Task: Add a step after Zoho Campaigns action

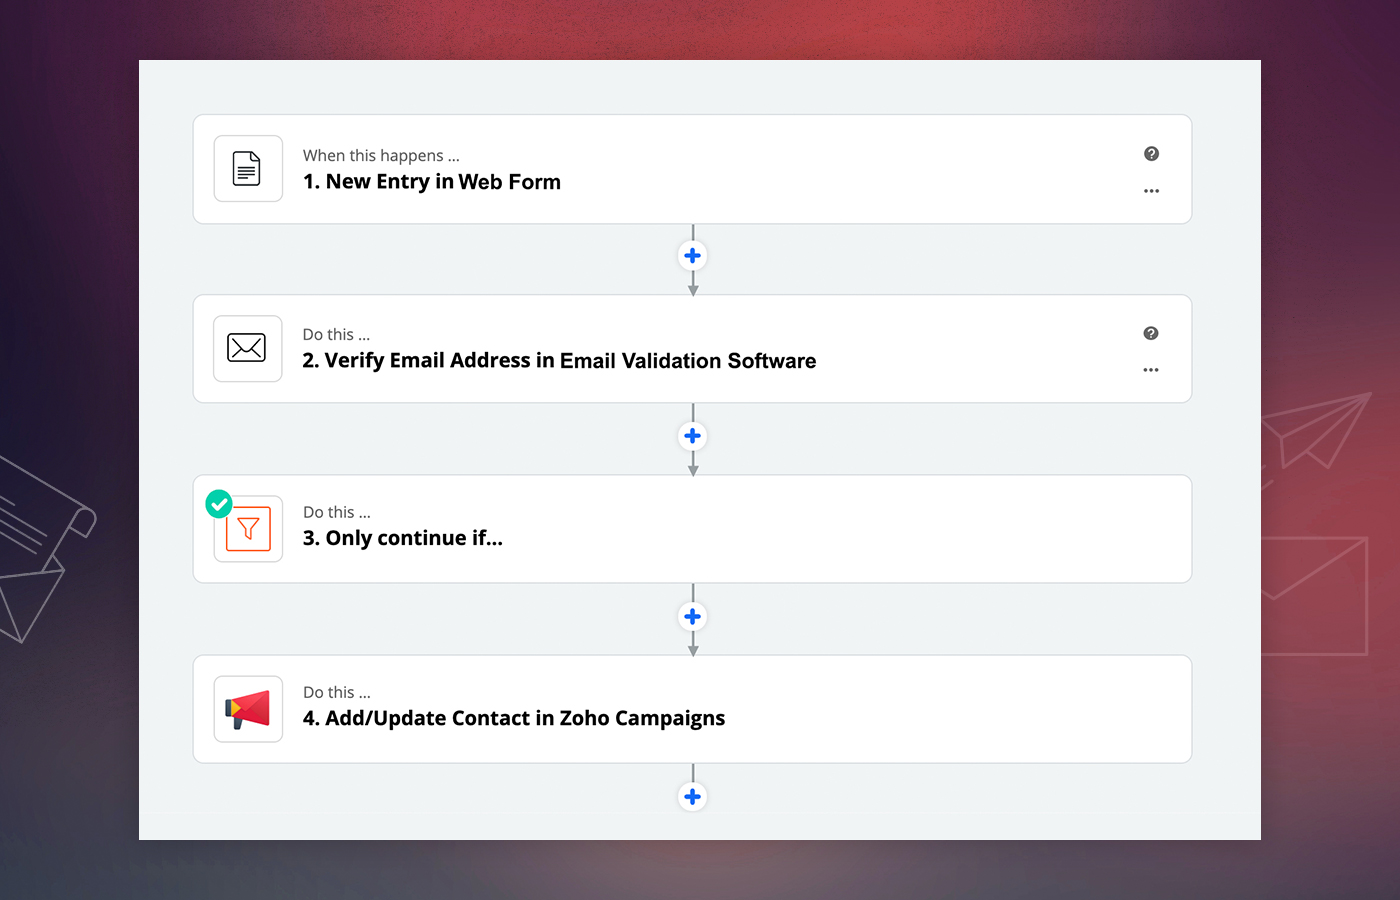Action: (692, 797)
